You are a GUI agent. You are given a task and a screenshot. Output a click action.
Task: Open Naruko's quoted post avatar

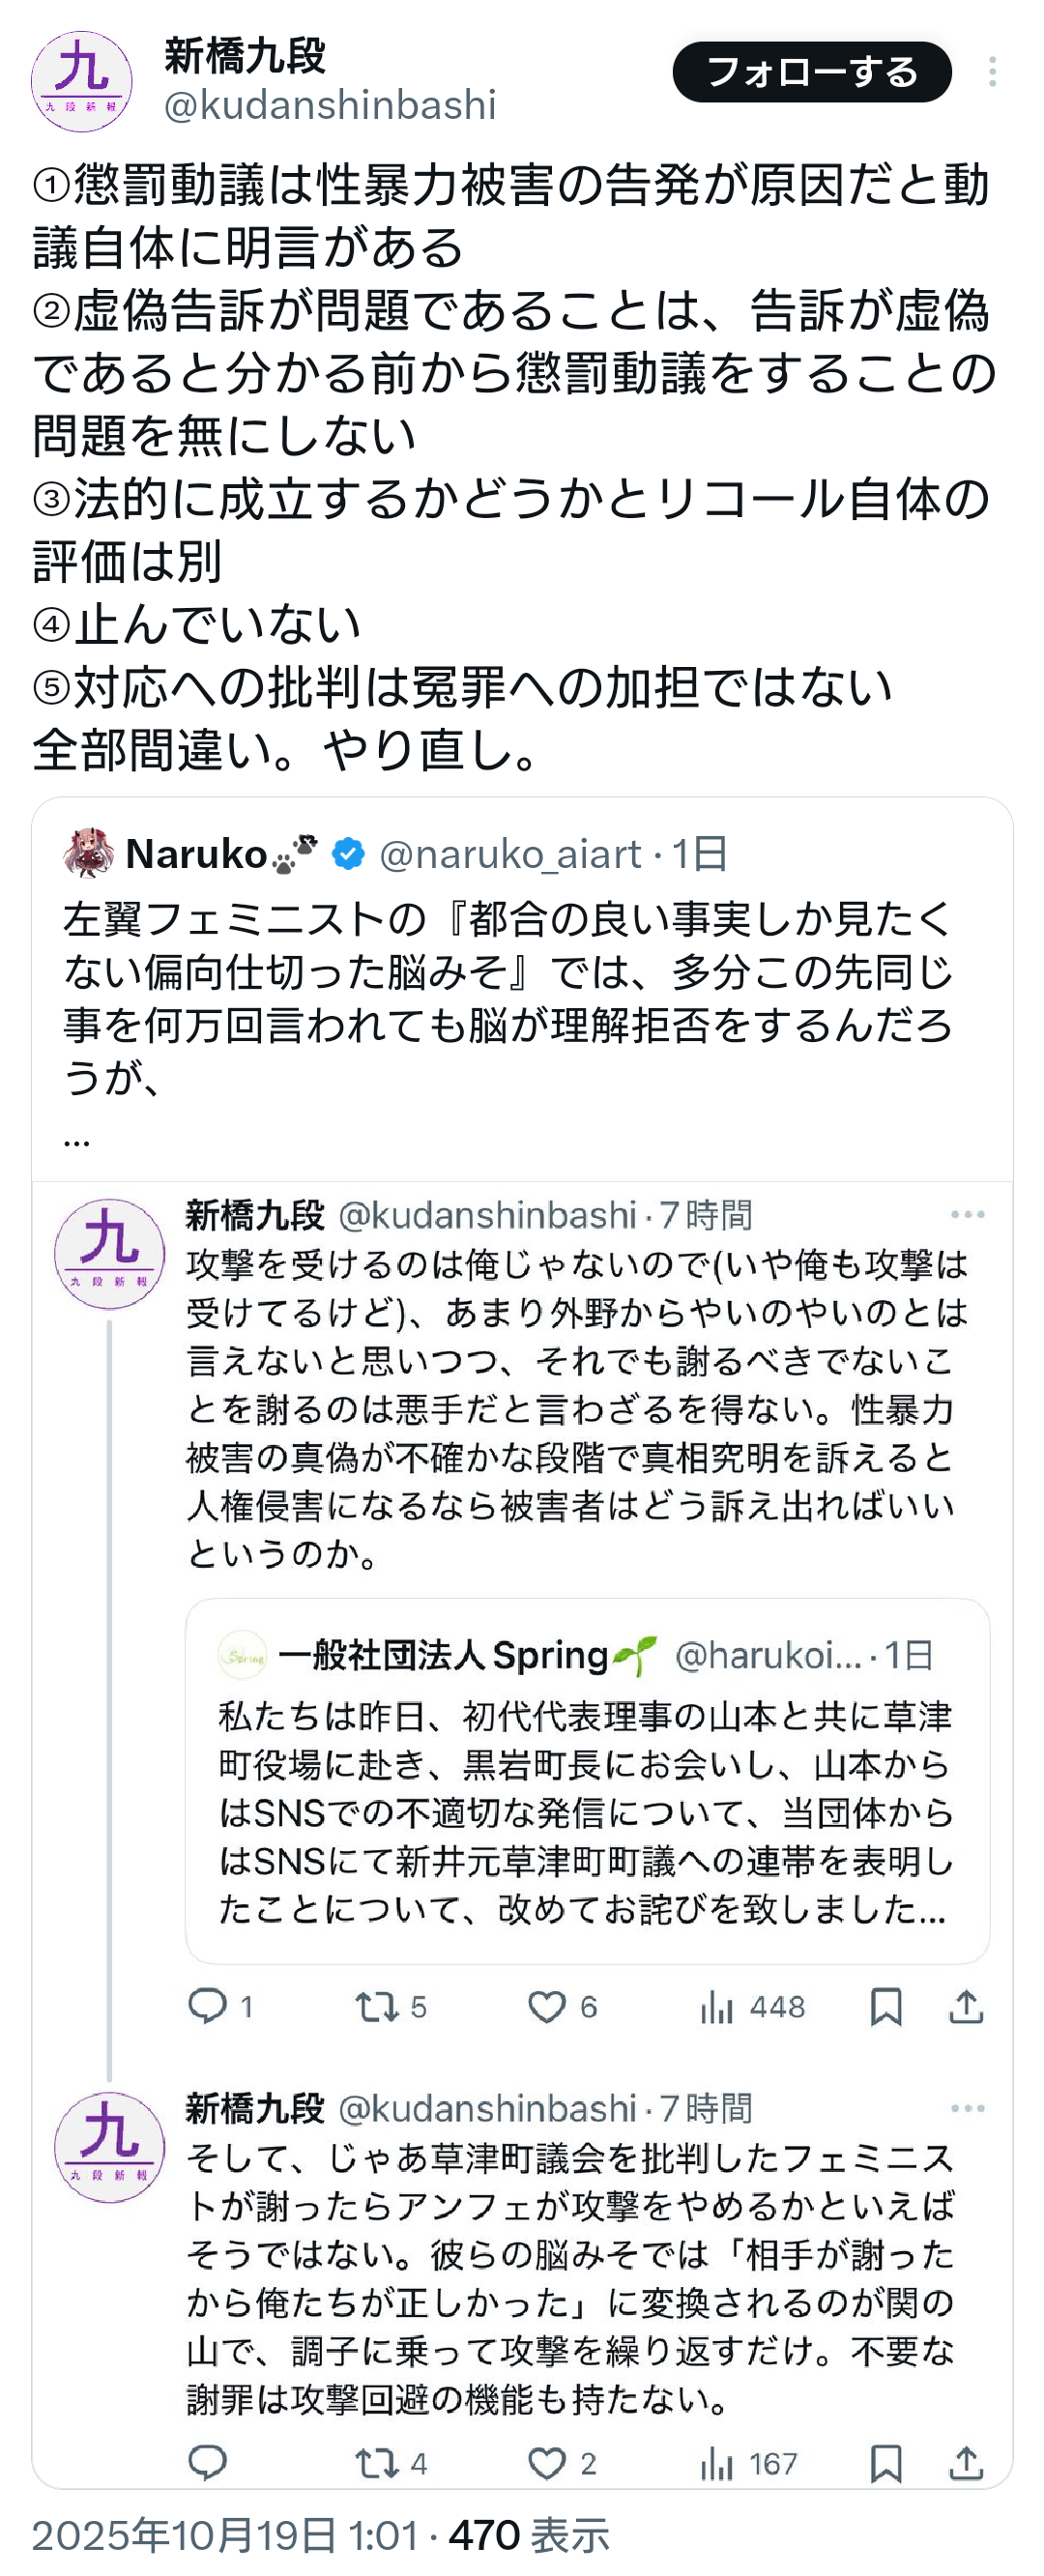(88, 853)
